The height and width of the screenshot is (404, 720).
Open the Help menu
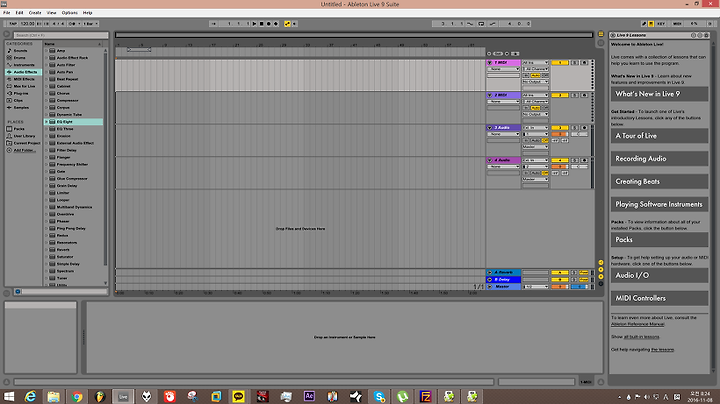87,13
